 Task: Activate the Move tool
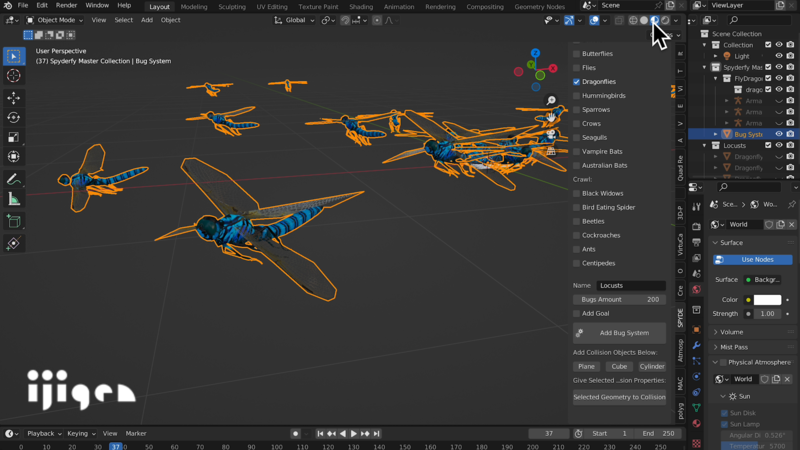(x=14, y=97)
